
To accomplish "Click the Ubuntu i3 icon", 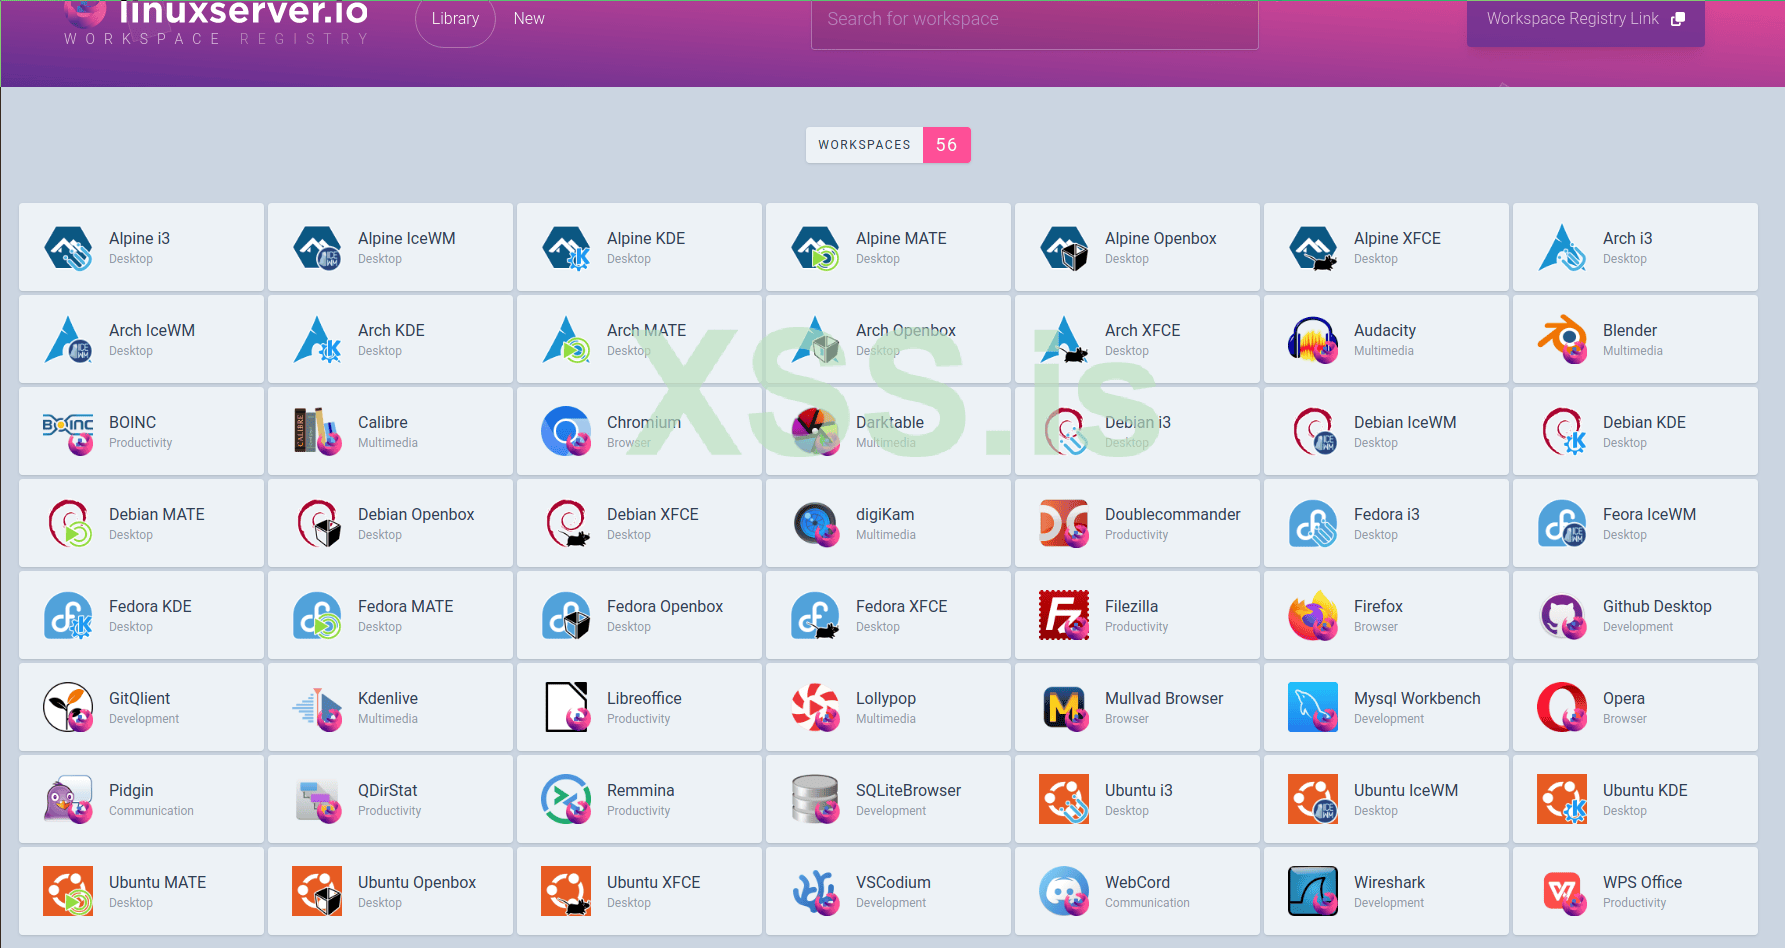I will (1065, 800).
